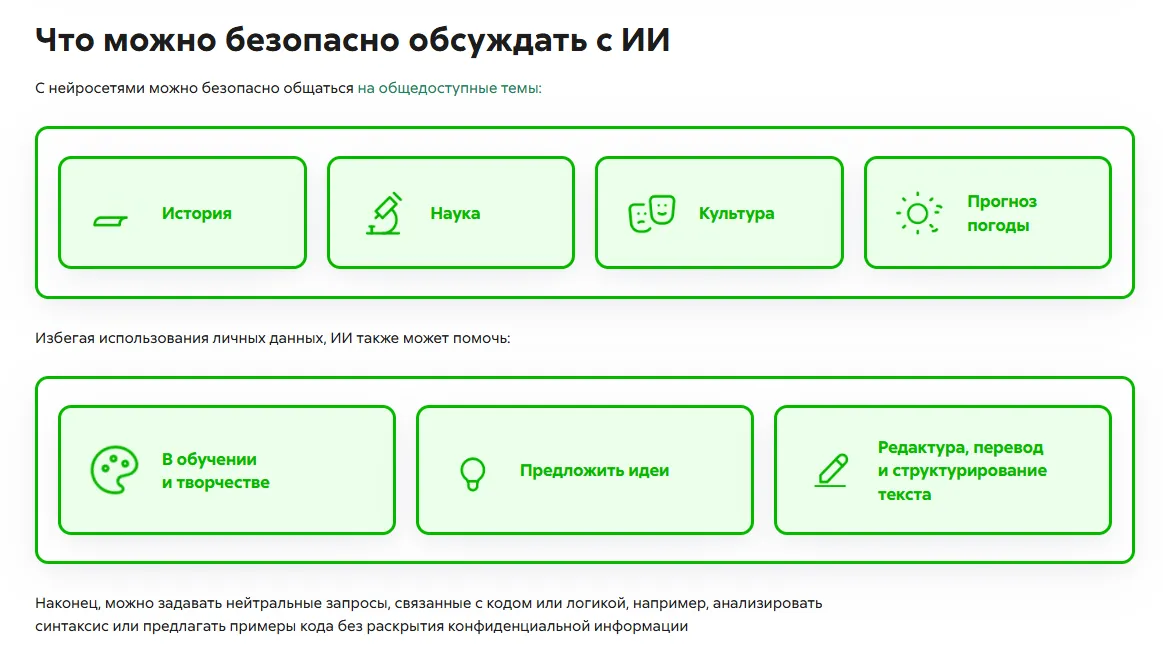This screenshot has height=654, width=1163.
Task: Click the theater masks icon on Культура
Action: [651, 212]
